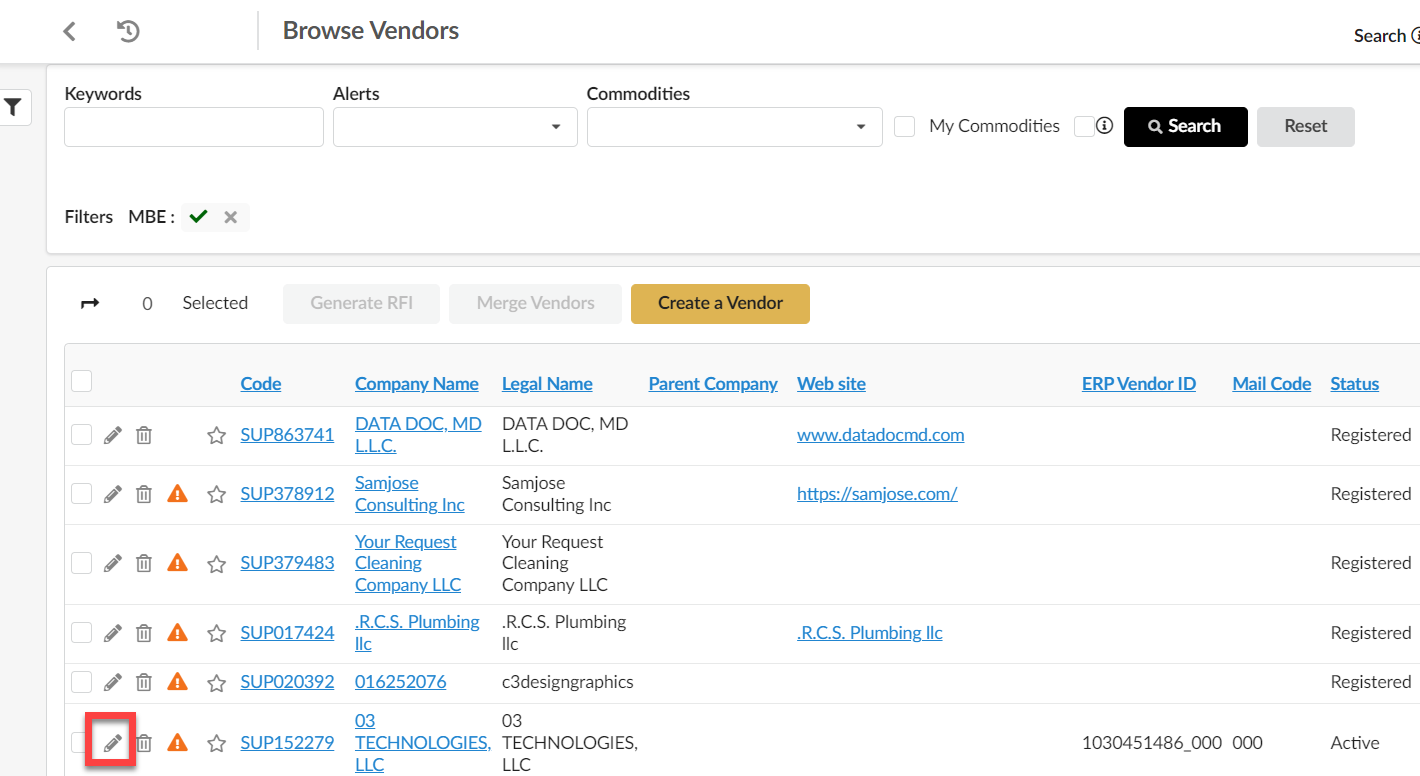Viewport: 1420px width, 776px height.
Task: Click the ERP Vendor ID value 1030451486_000
Action: [1152, 743]
